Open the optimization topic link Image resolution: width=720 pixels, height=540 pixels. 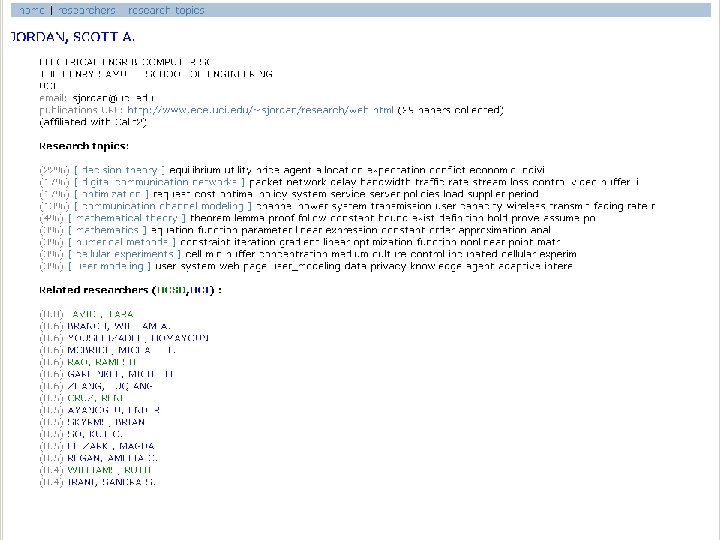[112, 194]
